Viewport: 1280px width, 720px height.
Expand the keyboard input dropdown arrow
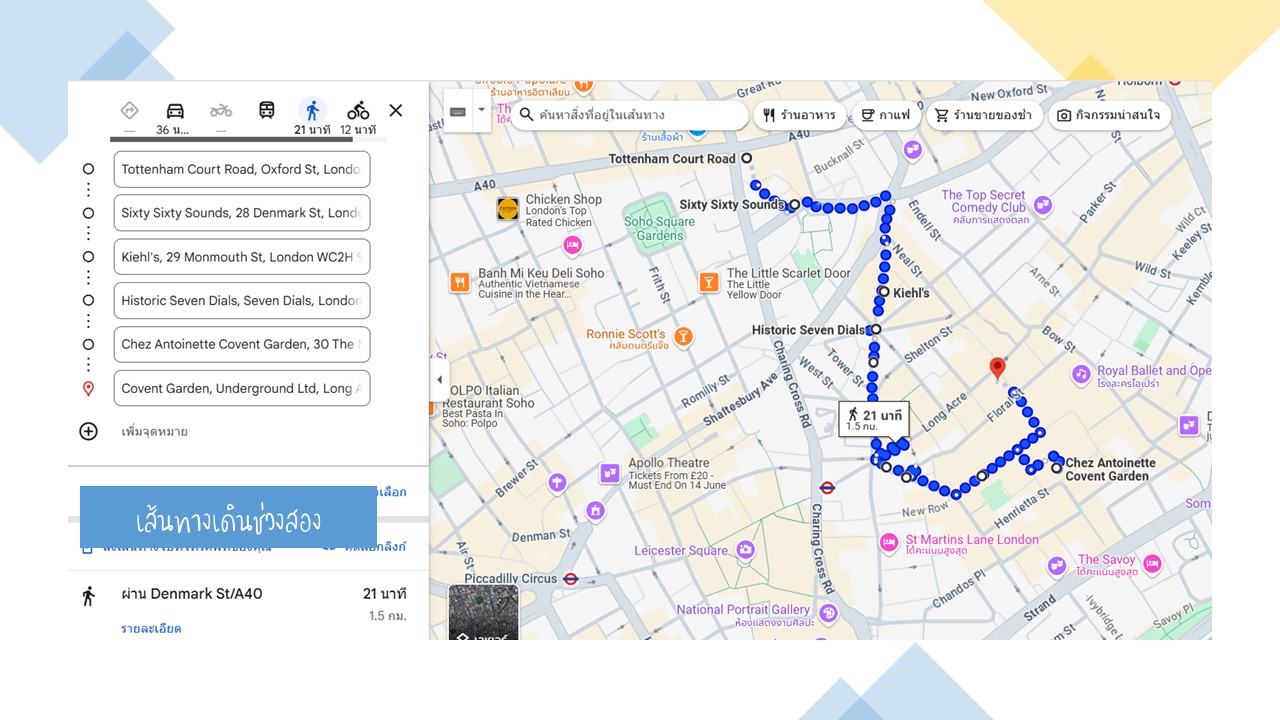coord(481,110)
